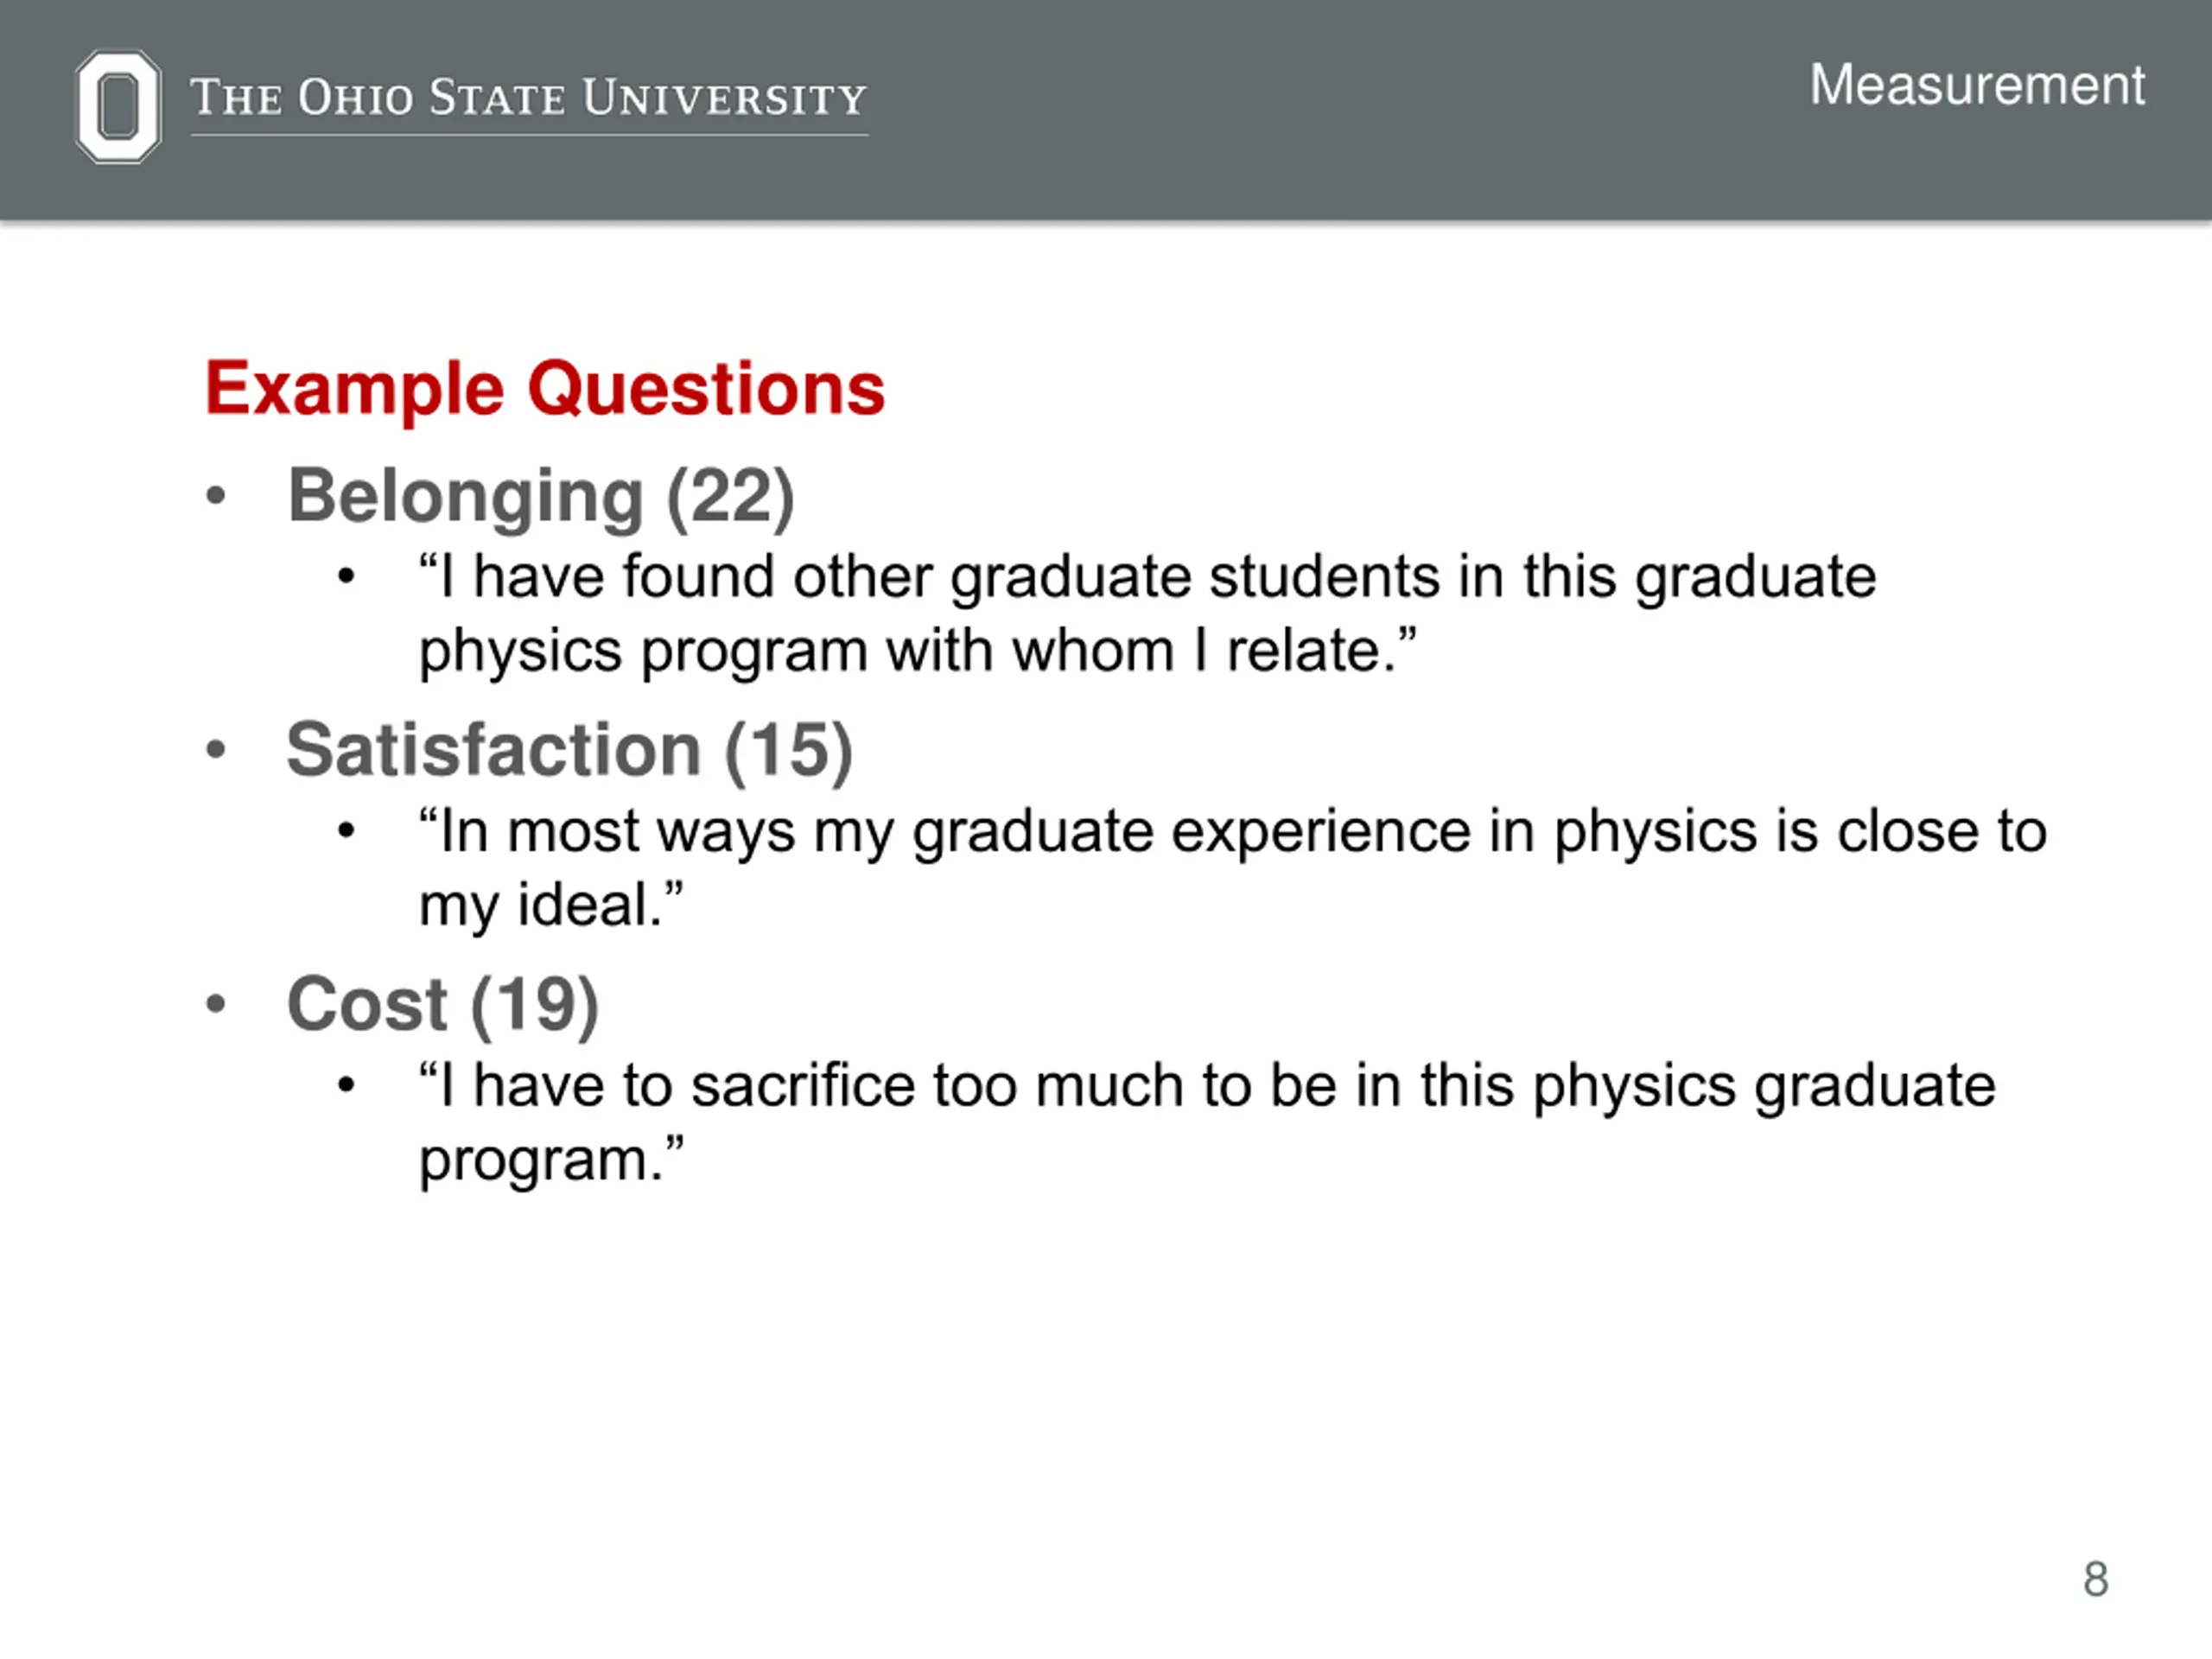Click the quote about graduate experience ideal
The height and width of the screenshot is (1659, 2212).
tap(1232, 868)
